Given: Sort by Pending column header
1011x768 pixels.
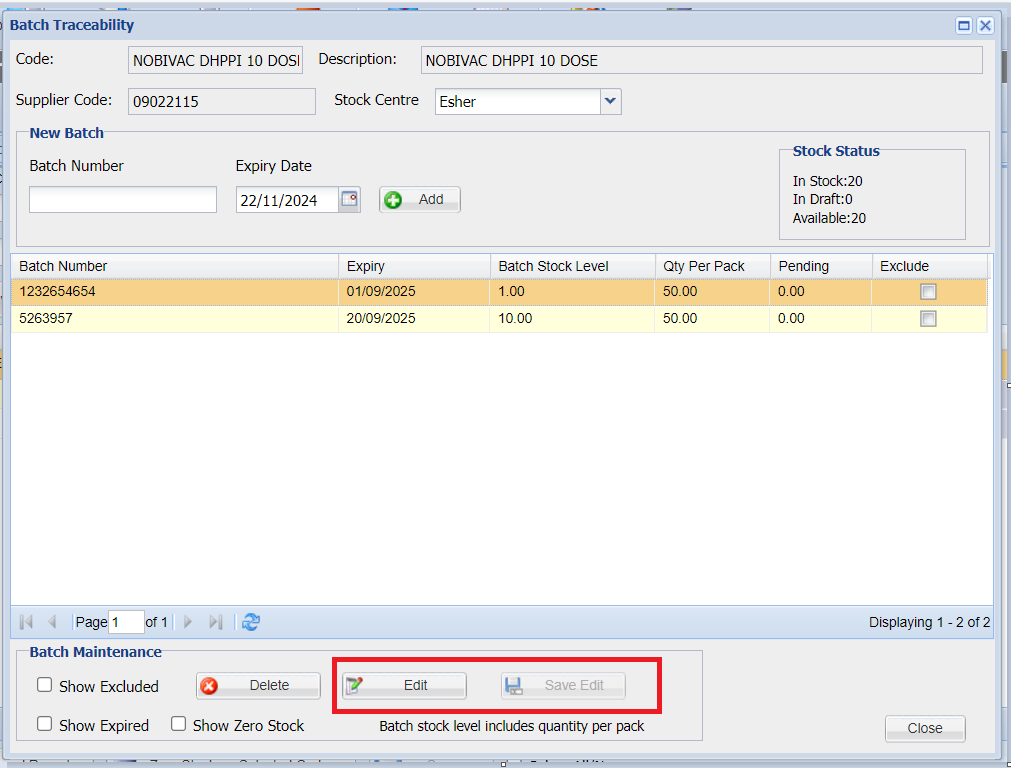Looking at the screenshot, I should tap(821, 266).
